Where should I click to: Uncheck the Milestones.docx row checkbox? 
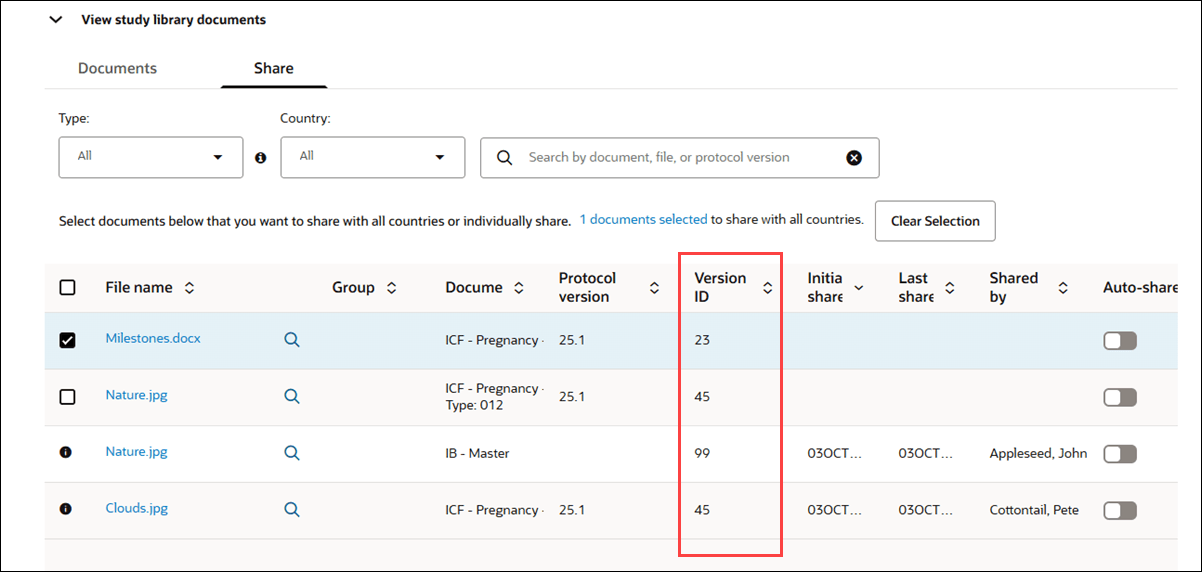[67, 340]
